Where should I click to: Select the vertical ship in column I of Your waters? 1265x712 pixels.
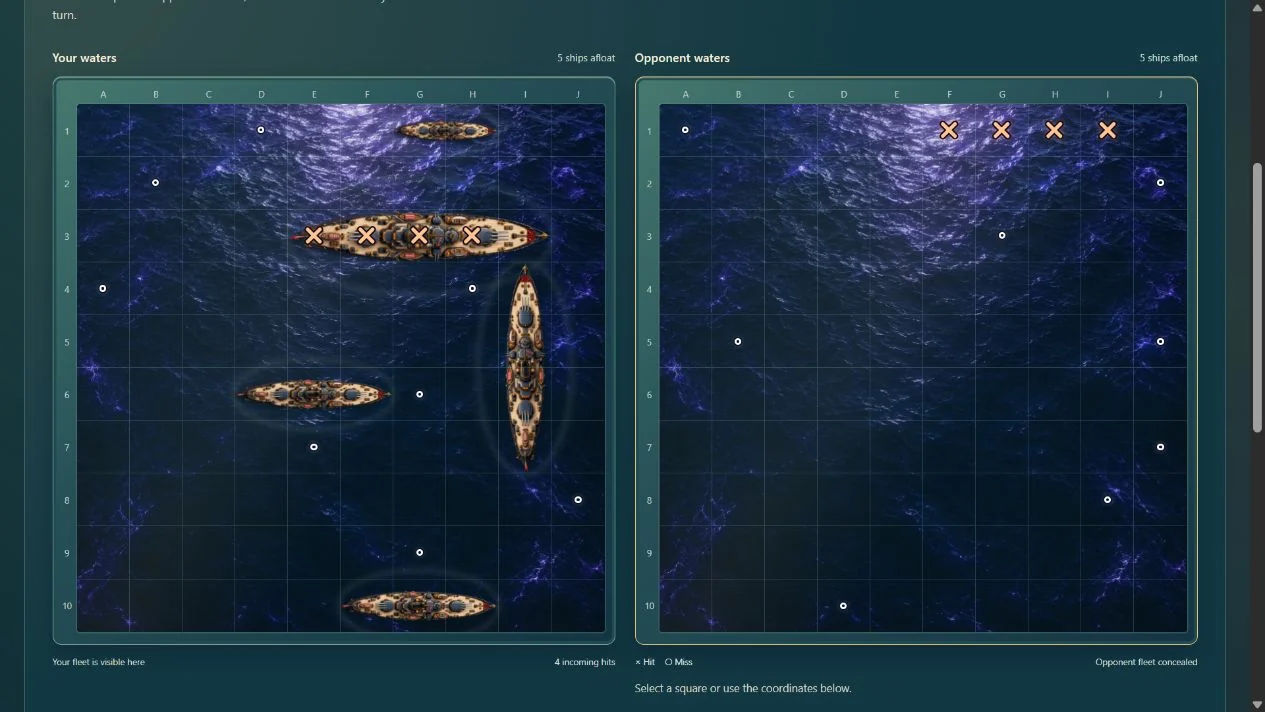point(525,368)
